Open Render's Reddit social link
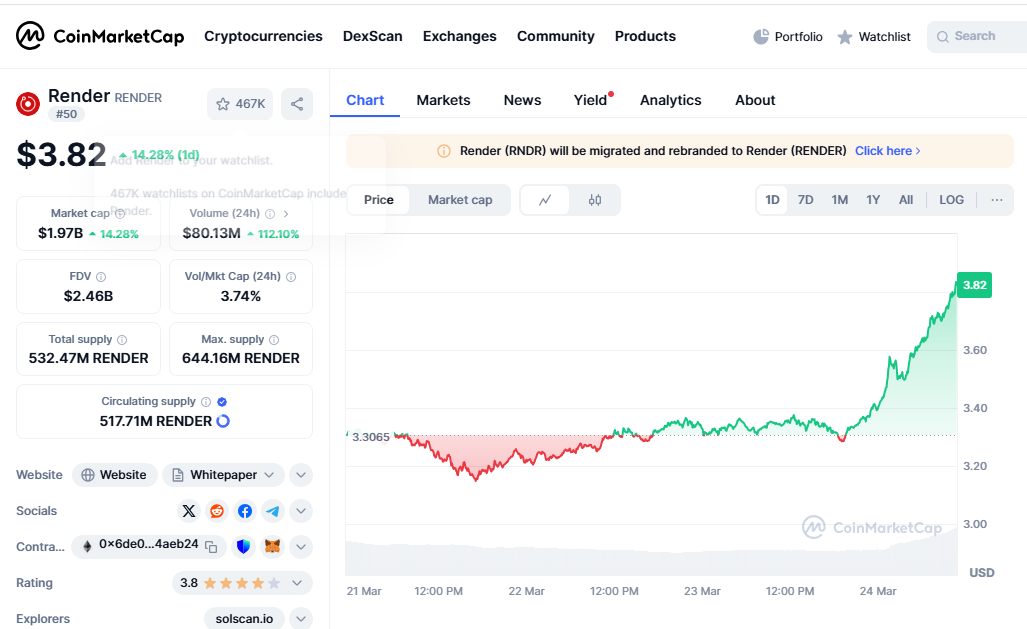This screenshot has width=1027, height=629. click(x=217, y=511)
